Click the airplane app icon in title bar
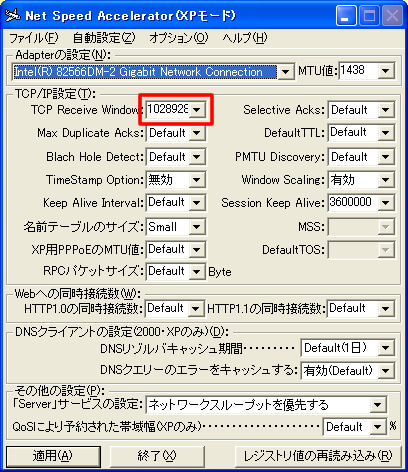This screenshot has width=408, height=472. [12, 15]
